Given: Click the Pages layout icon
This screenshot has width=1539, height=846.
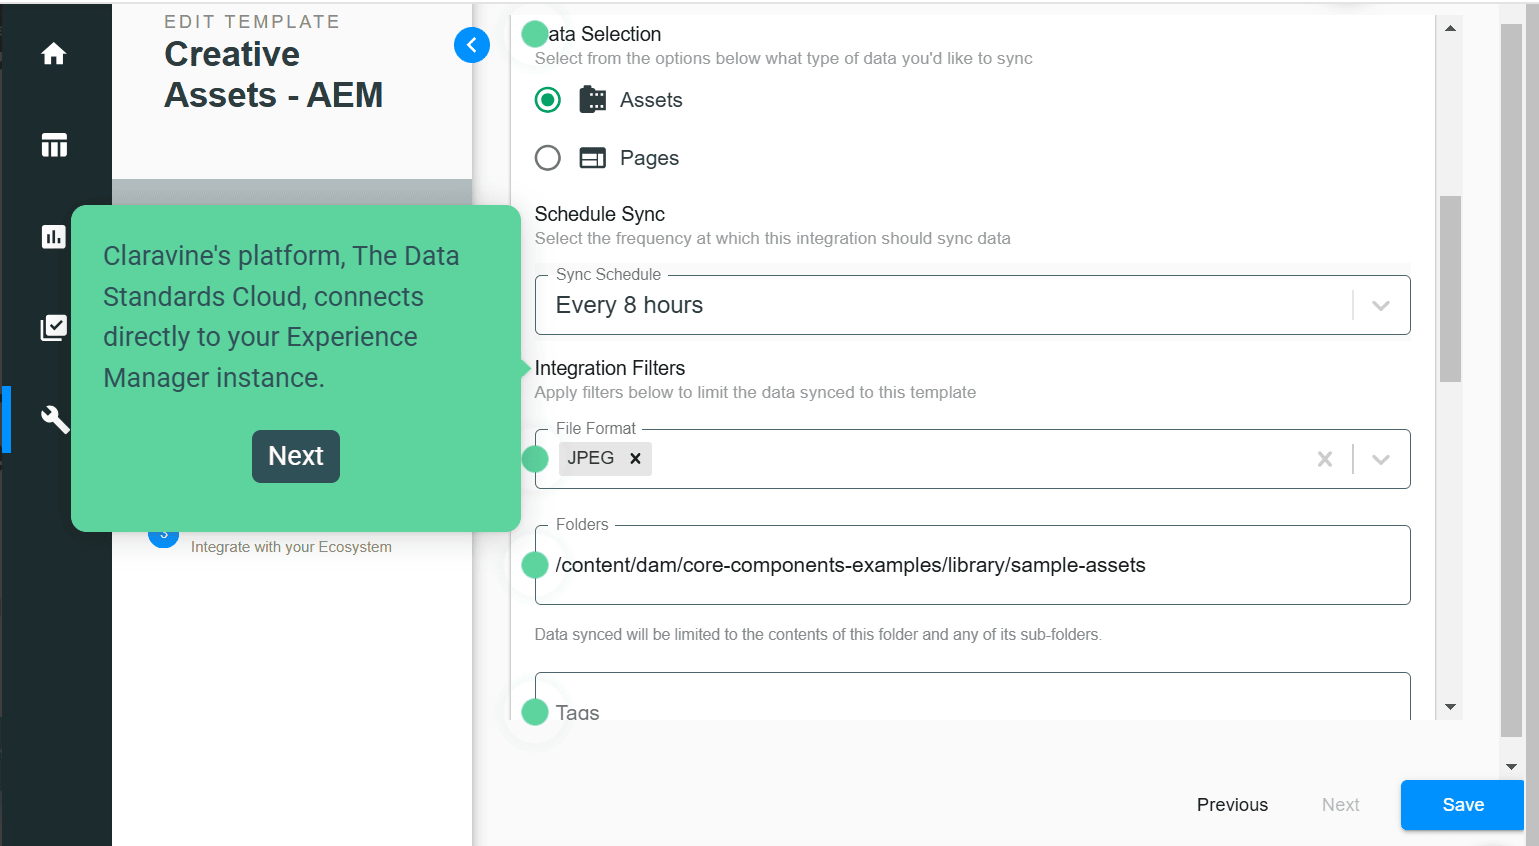Looking at the screenshot, I should click(x=593, y=158).
